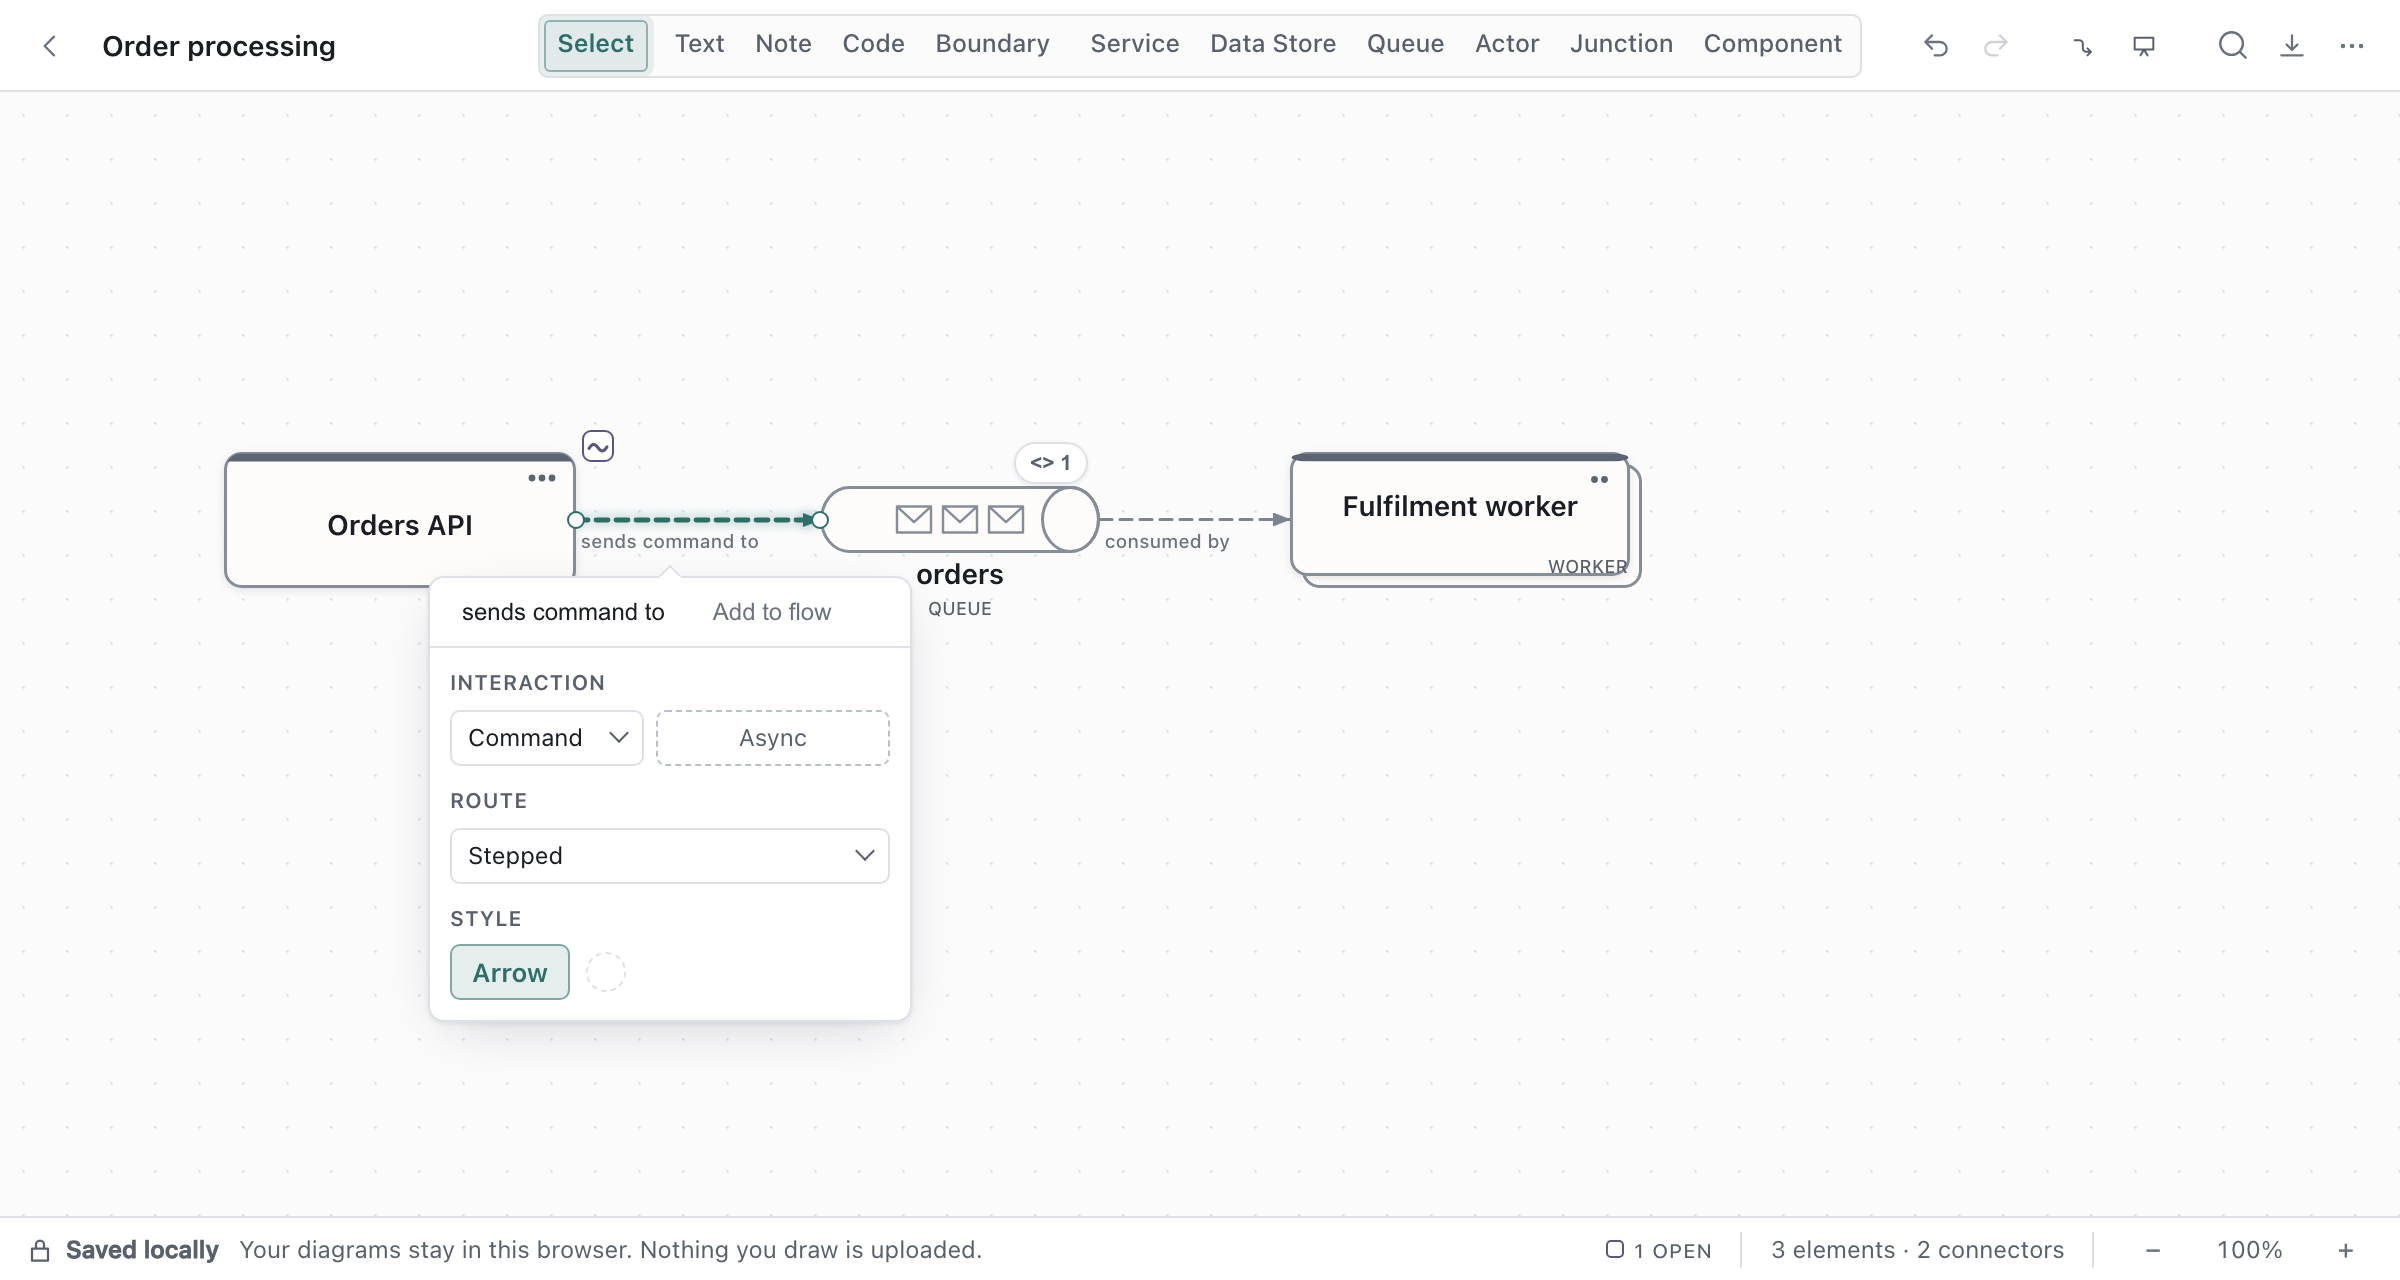This screenshot has width=2400, height=1280.
Task: Choose the Code tool
Action: click(873, 45)
